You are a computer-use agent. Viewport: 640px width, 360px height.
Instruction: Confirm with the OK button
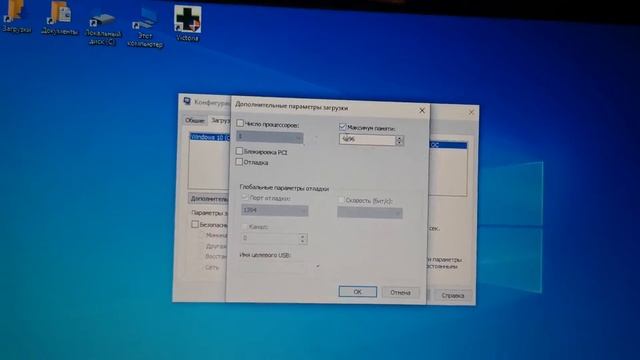click(x=358, y=292)
